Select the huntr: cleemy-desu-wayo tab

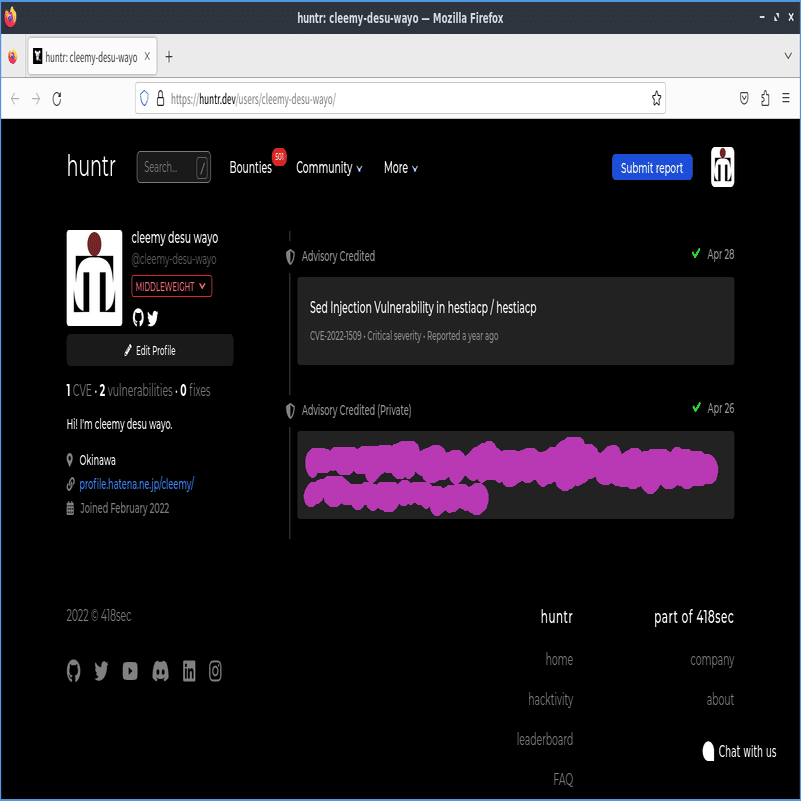coord(92,56)
